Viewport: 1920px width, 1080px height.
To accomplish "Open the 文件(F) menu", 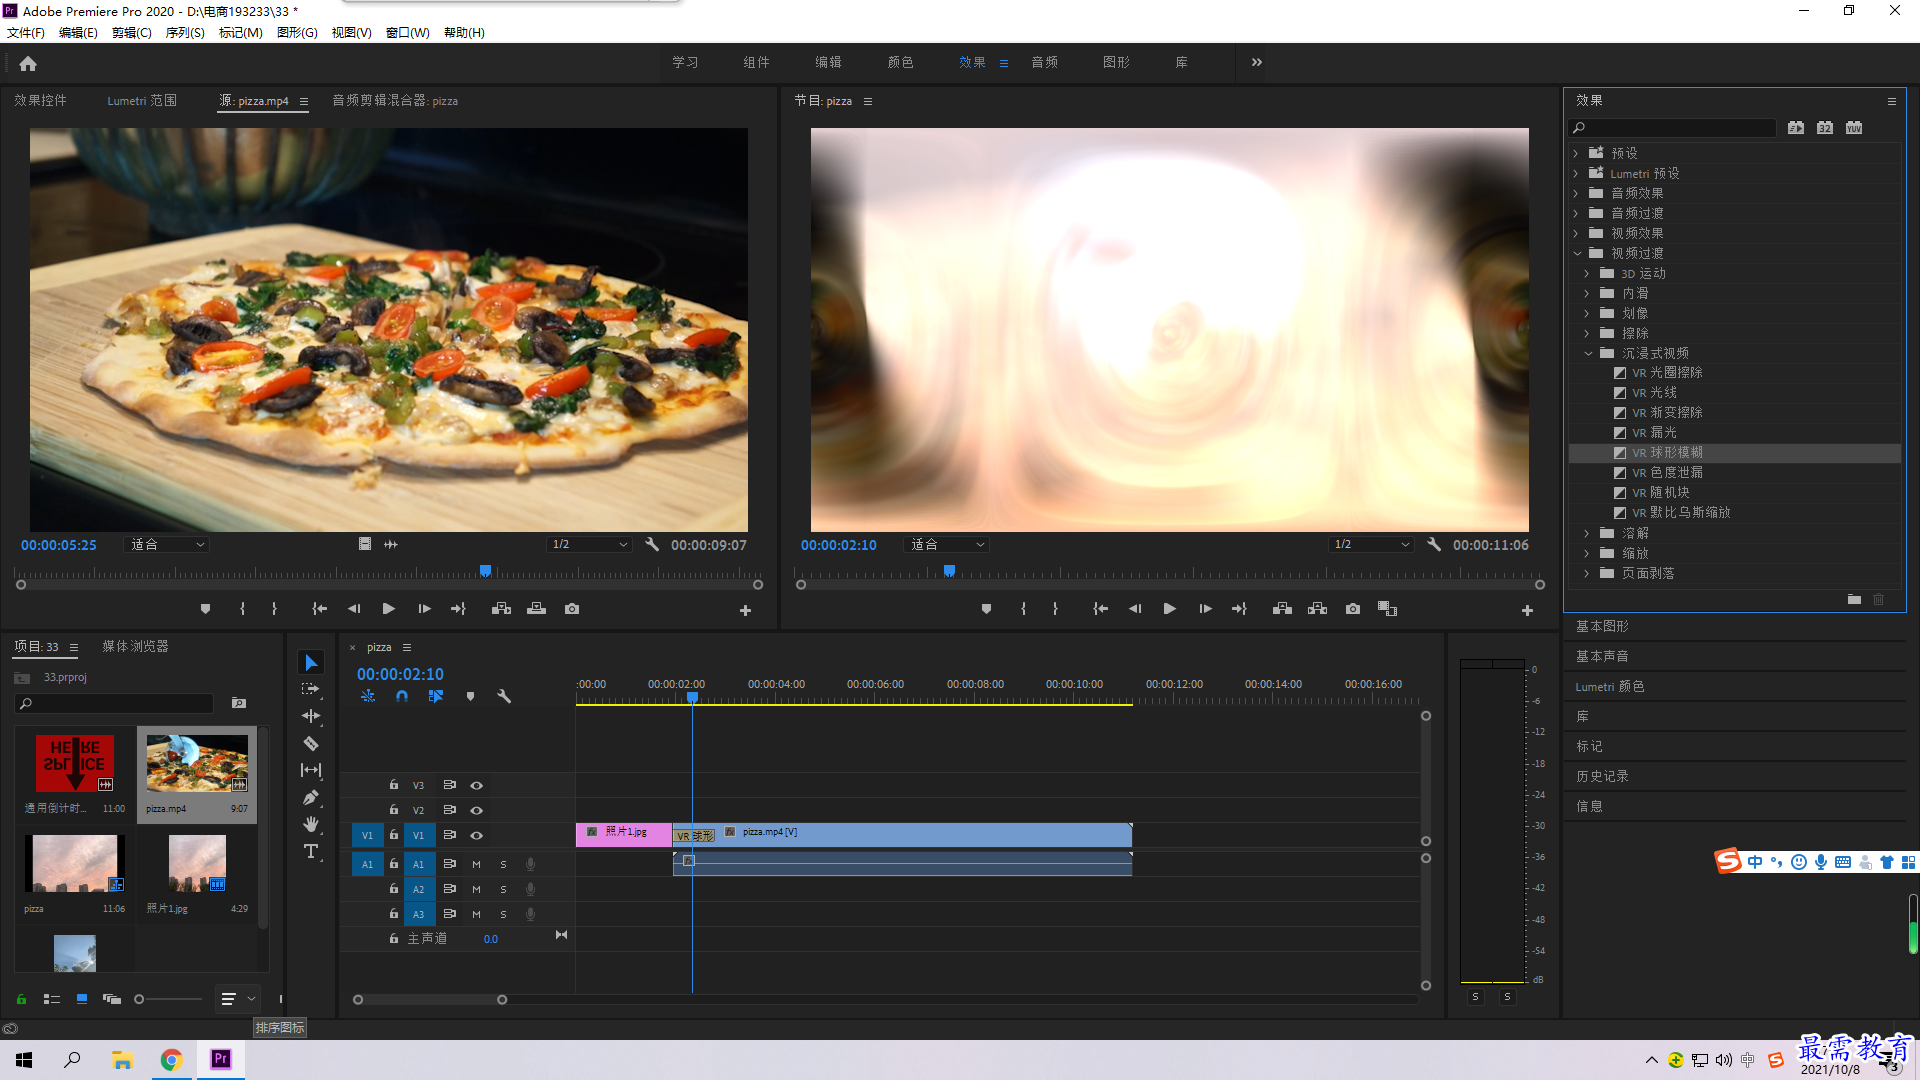I will tap(25, 32).
